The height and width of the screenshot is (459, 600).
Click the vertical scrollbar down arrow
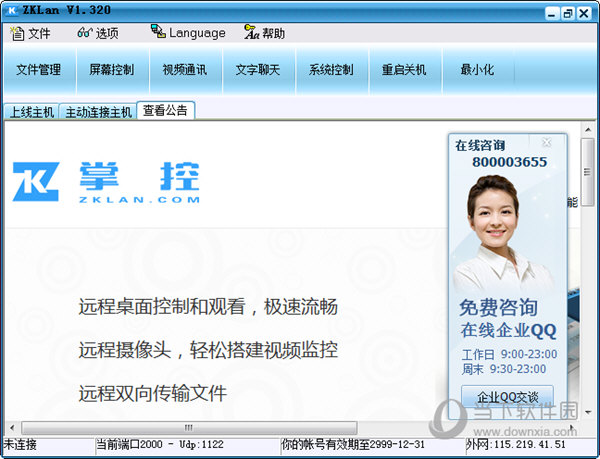[588, 412]
